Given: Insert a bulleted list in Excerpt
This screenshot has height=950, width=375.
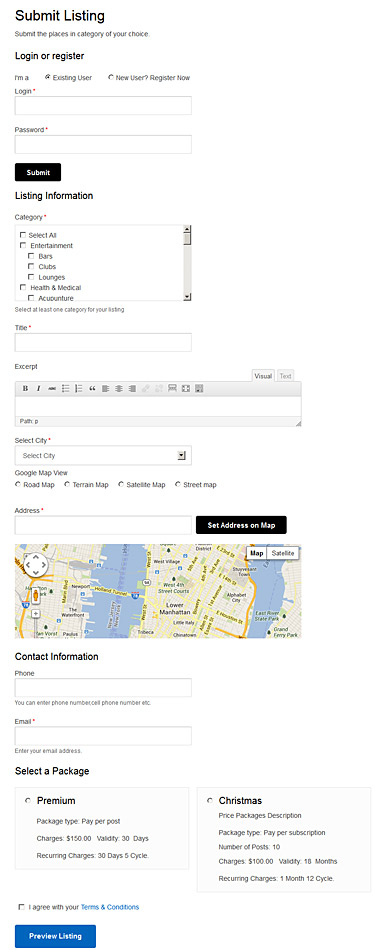Looking at the screenshot, I should coord(66,388).
